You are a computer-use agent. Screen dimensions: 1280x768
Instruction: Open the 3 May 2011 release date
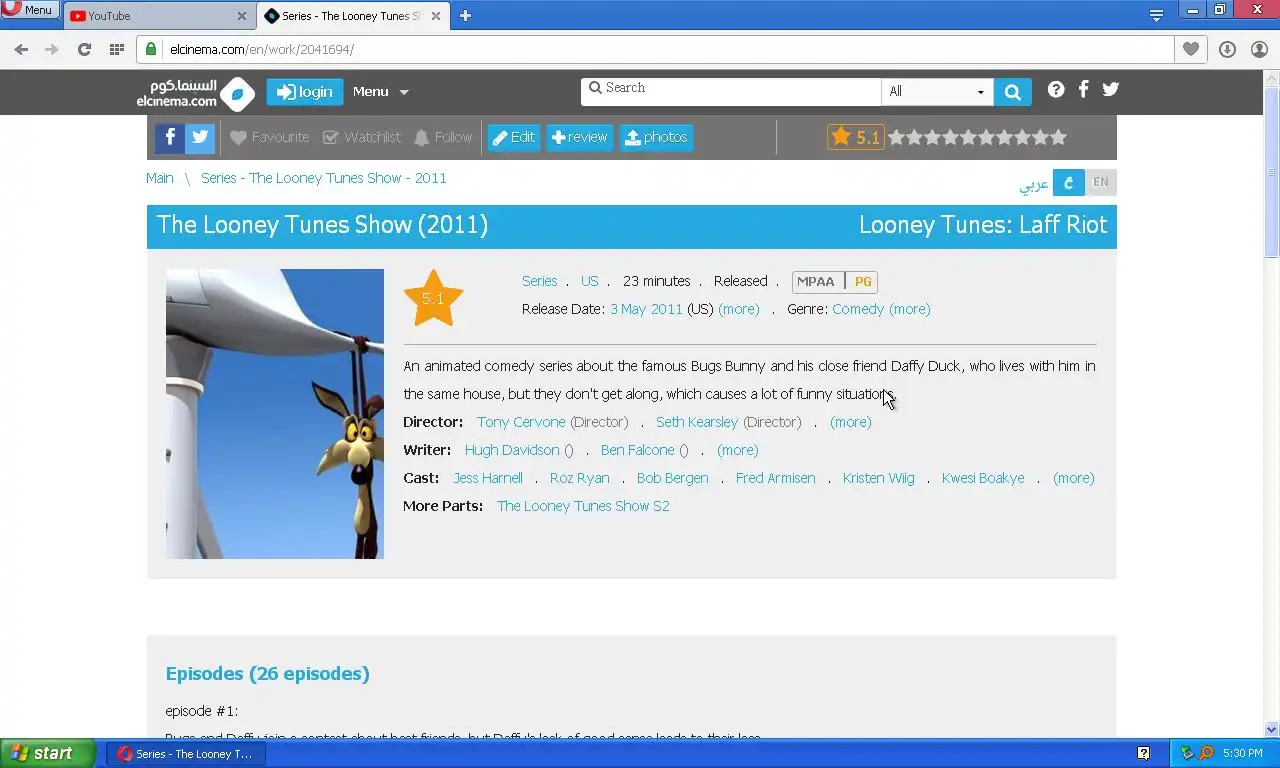[x=646, y=309]
